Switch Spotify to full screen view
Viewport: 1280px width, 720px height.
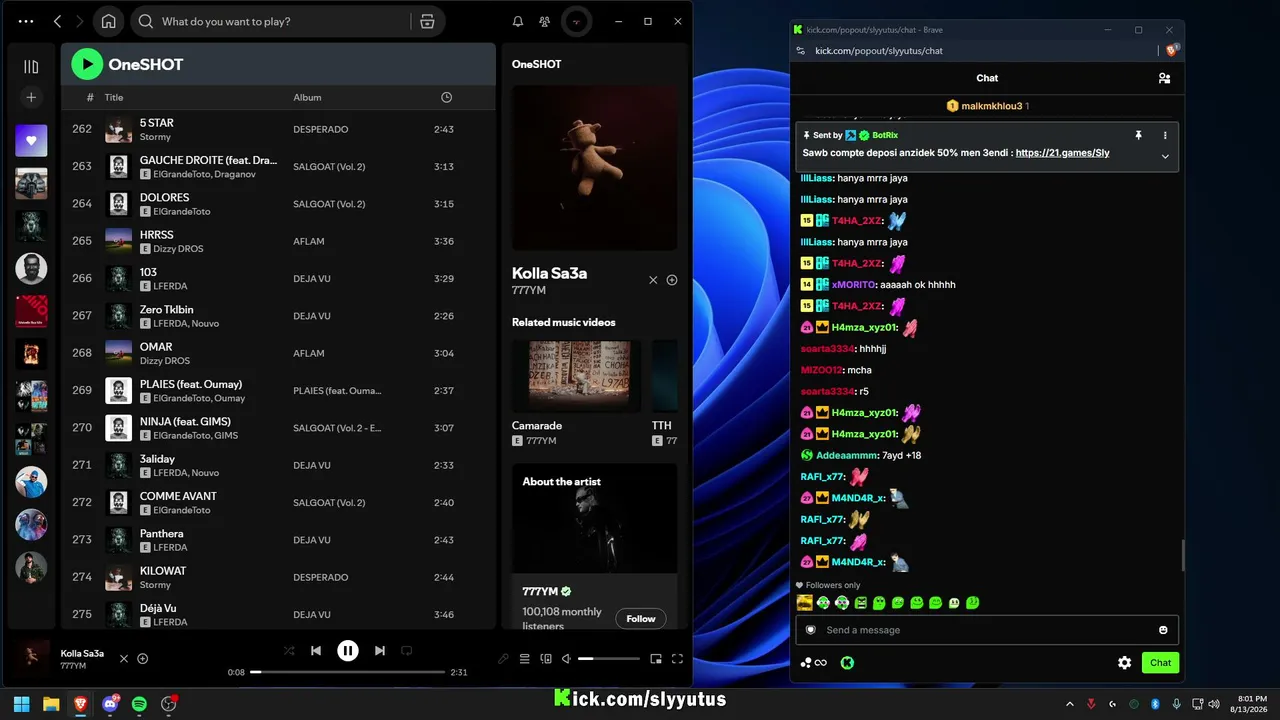[x=677, y=658]
